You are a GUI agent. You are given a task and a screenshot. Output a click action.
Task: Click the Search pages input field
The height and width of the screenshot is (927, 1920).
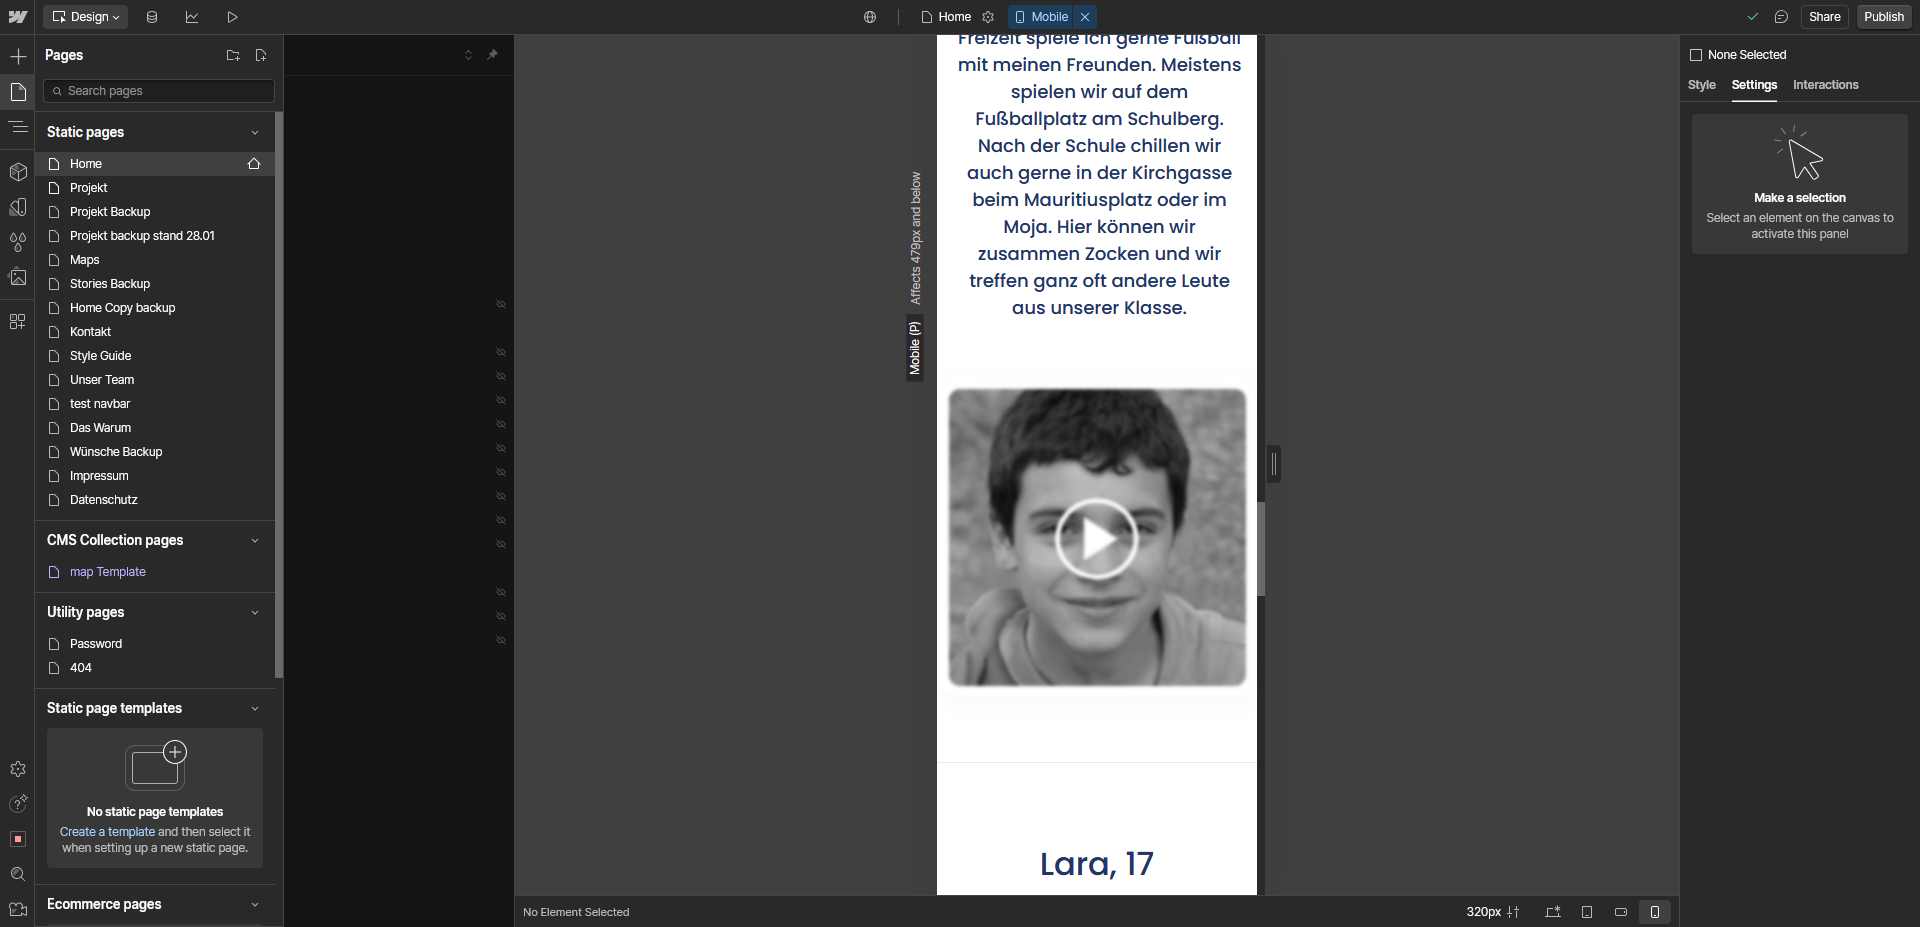click(160, 91)
